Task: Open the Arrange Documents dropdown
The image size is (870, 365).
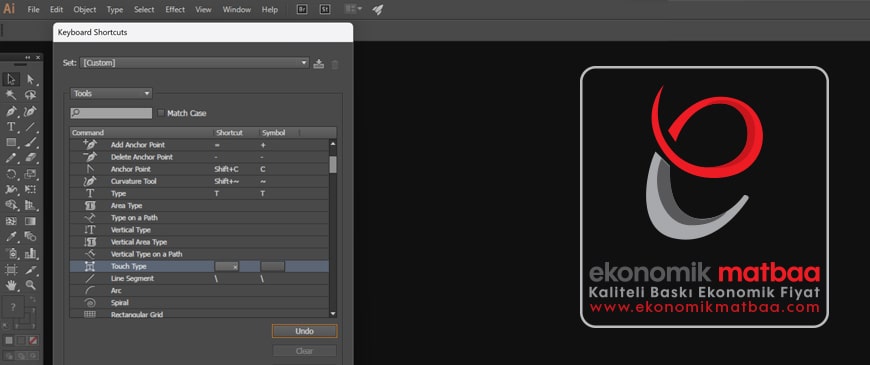Action: (x=353, y=9)
